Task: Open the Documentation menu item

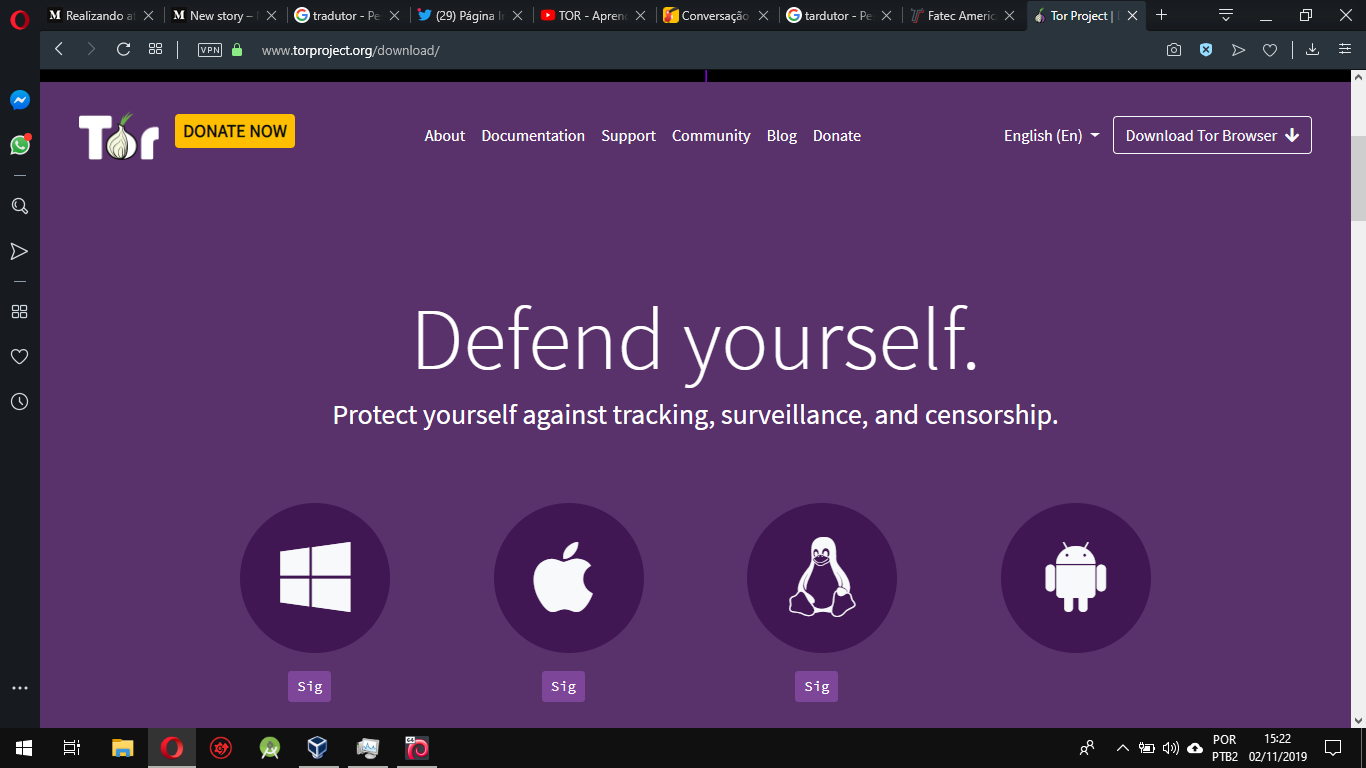Action: pyautogui.click(x=533, y=136)
